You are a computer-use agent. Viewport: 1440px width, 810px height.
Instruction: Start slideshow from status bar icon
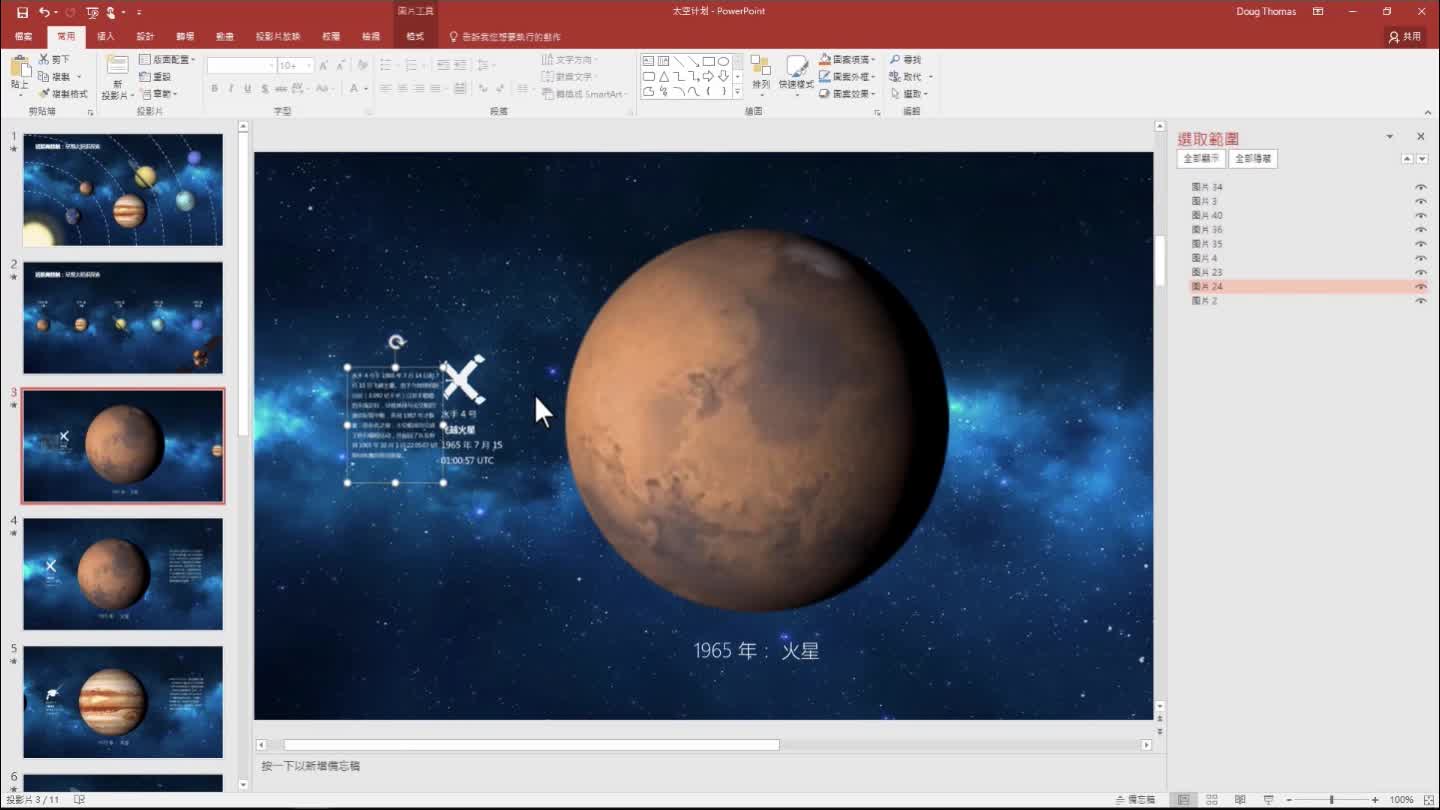click(1268, 800)
